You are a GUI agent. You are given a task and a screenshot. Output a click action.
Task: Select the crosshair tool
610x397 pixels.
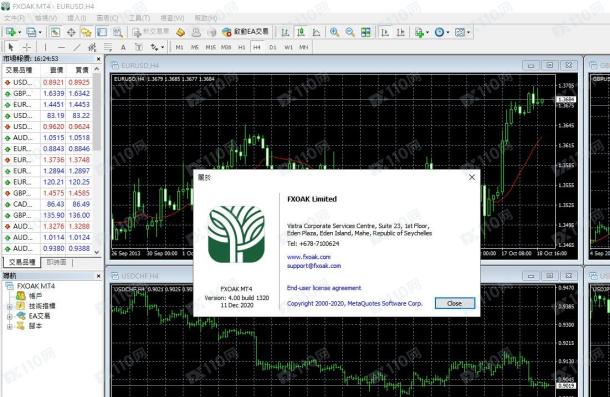tap(26, 47)
